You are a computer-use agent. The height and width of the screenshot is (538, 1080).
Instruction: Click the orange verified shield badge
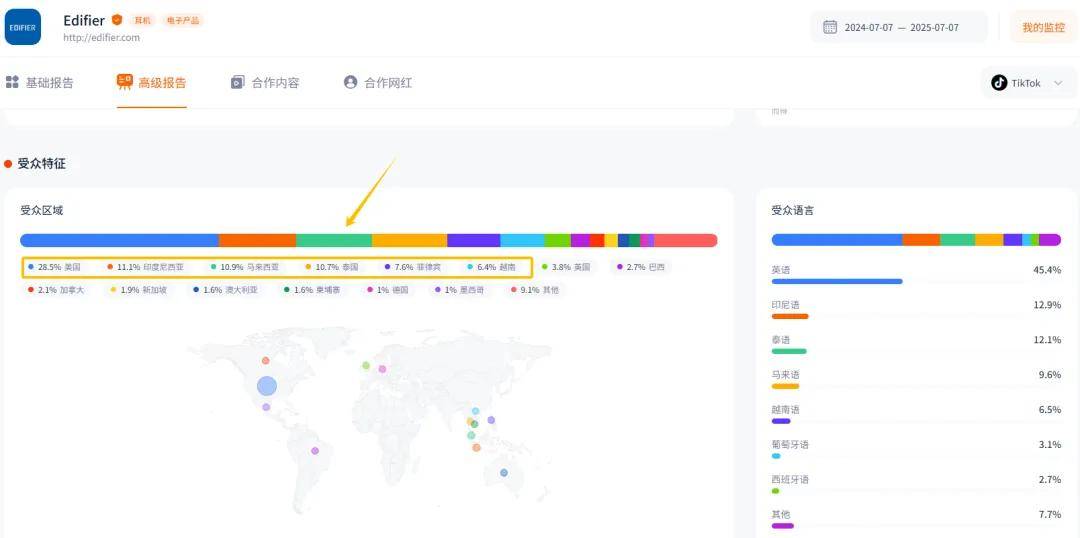pos(117,20)
